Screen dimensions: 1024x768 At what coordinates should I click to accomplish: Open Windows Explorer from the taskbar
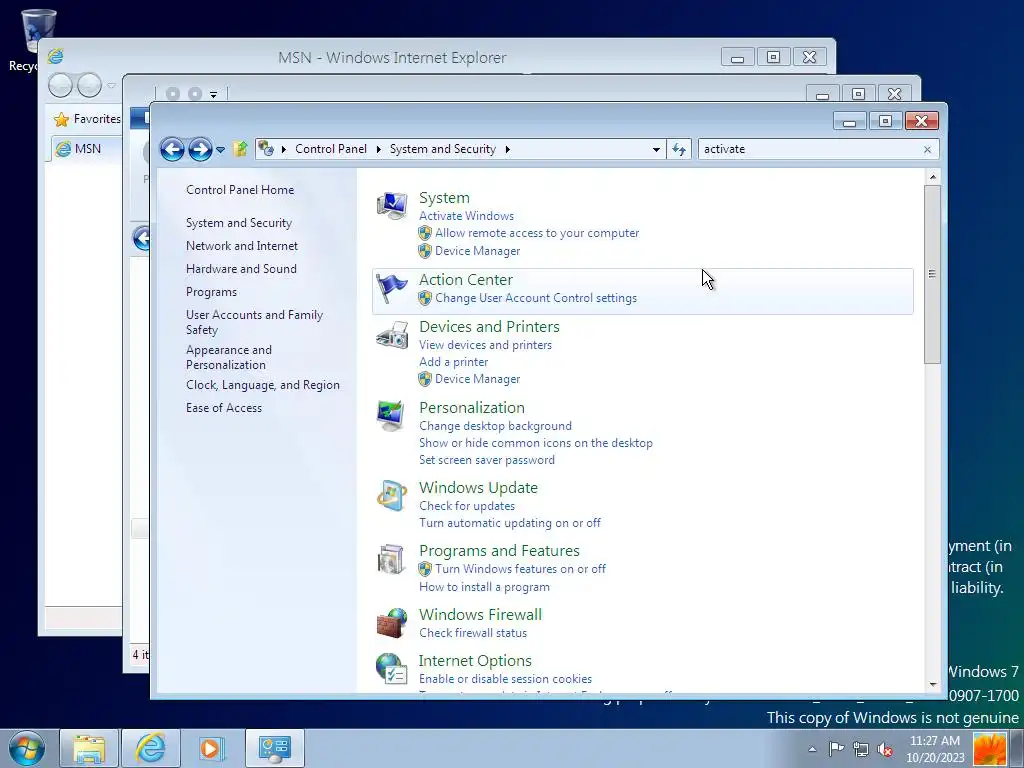(89, 748)
